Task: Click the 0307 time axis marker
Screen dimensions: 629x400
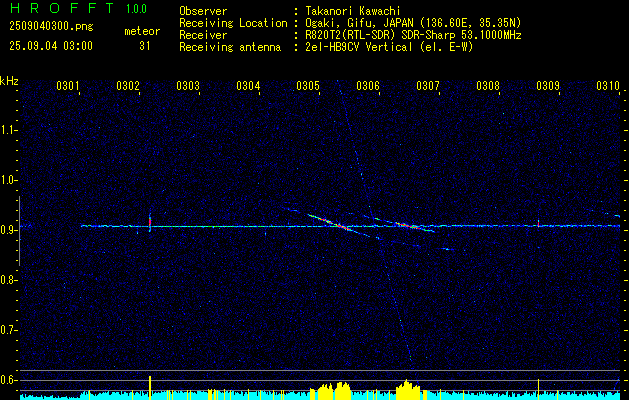Action: pos(428,86)
